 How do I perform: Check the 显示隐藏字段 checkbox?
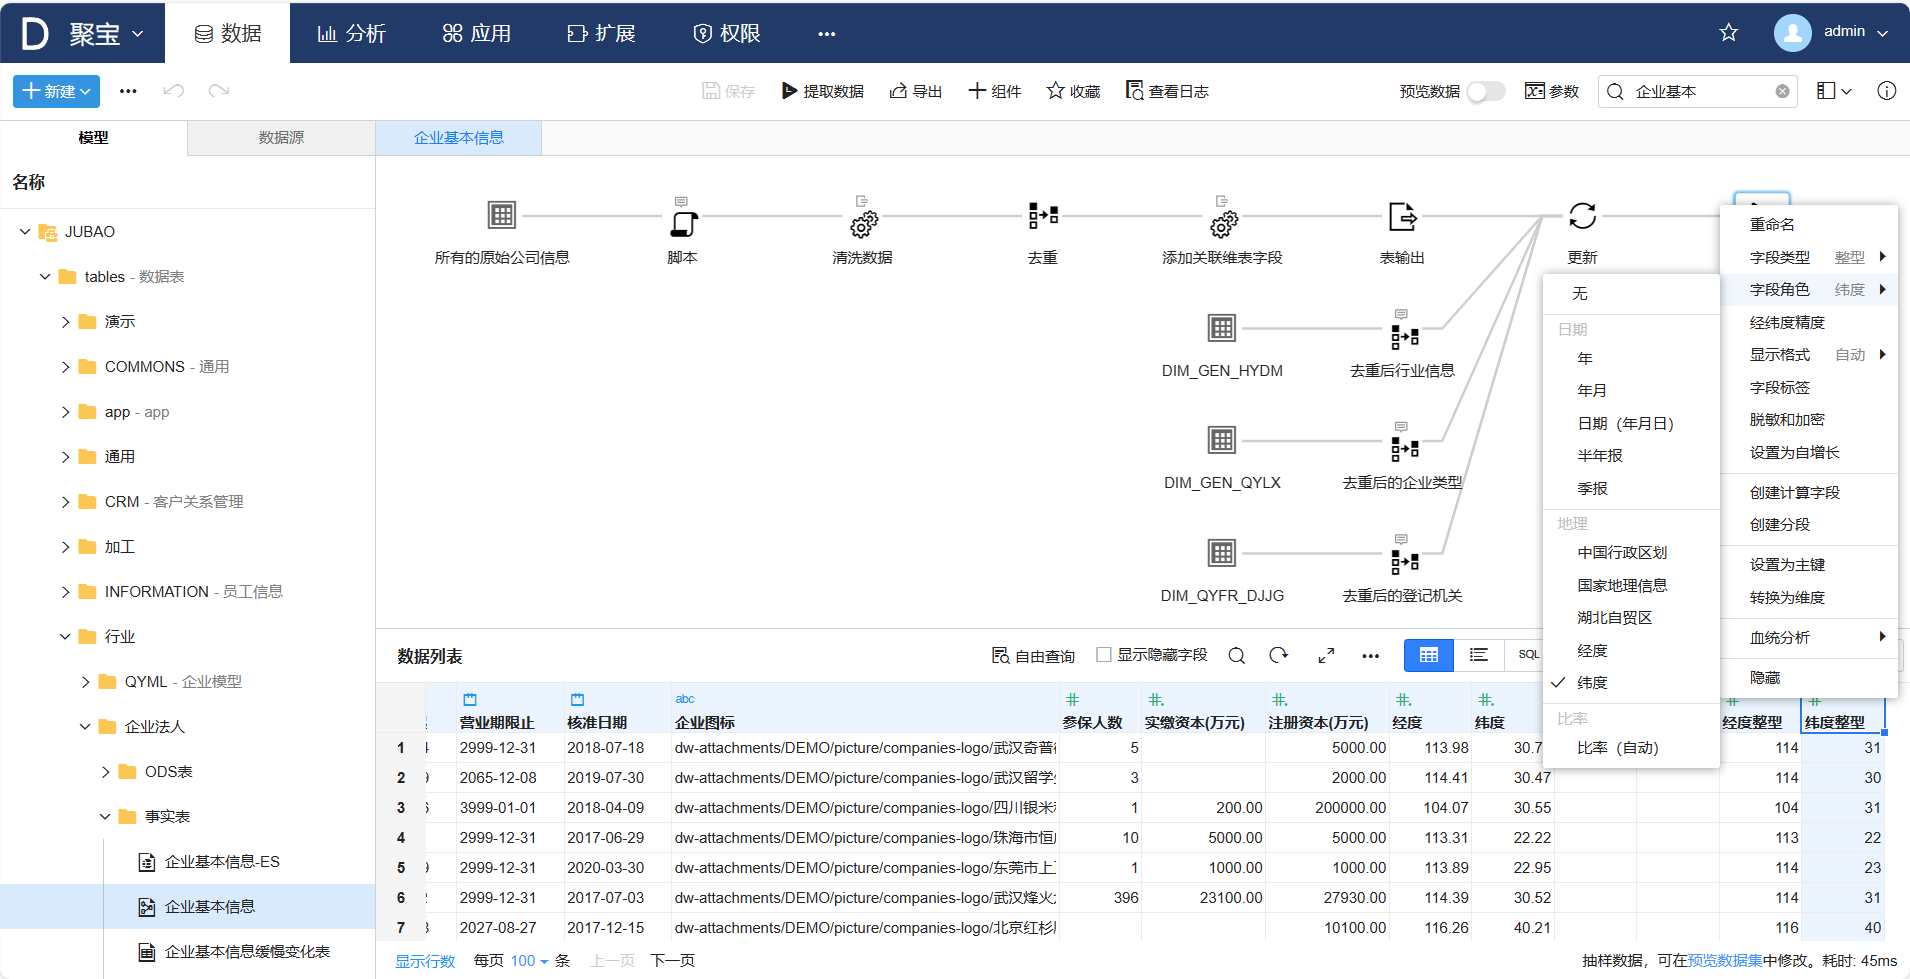pyautogui.click(x=1104, y=655)
